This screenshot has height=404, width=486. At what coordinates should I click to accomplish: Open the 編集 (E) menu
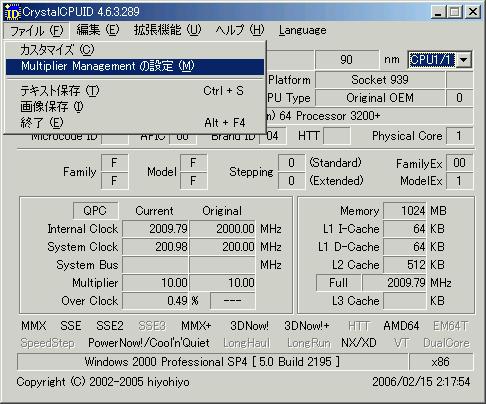98,30
